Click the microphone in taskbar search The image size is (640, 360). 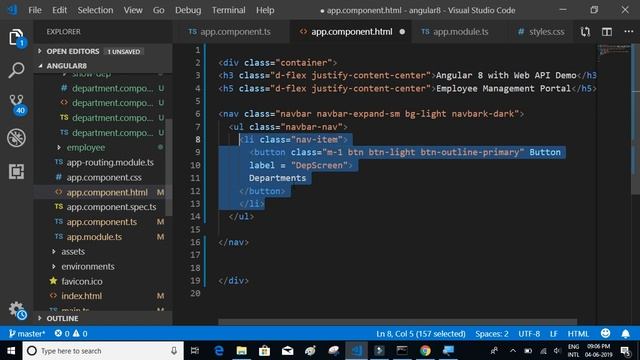pyautogui.click(x=174, y=351)
